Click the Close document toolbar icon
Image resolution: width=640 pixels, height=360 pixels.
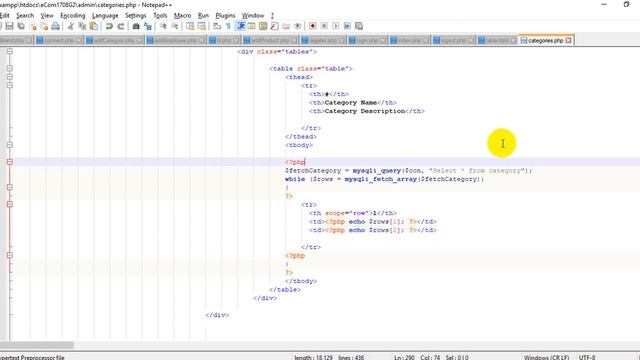tap(33, 26)
